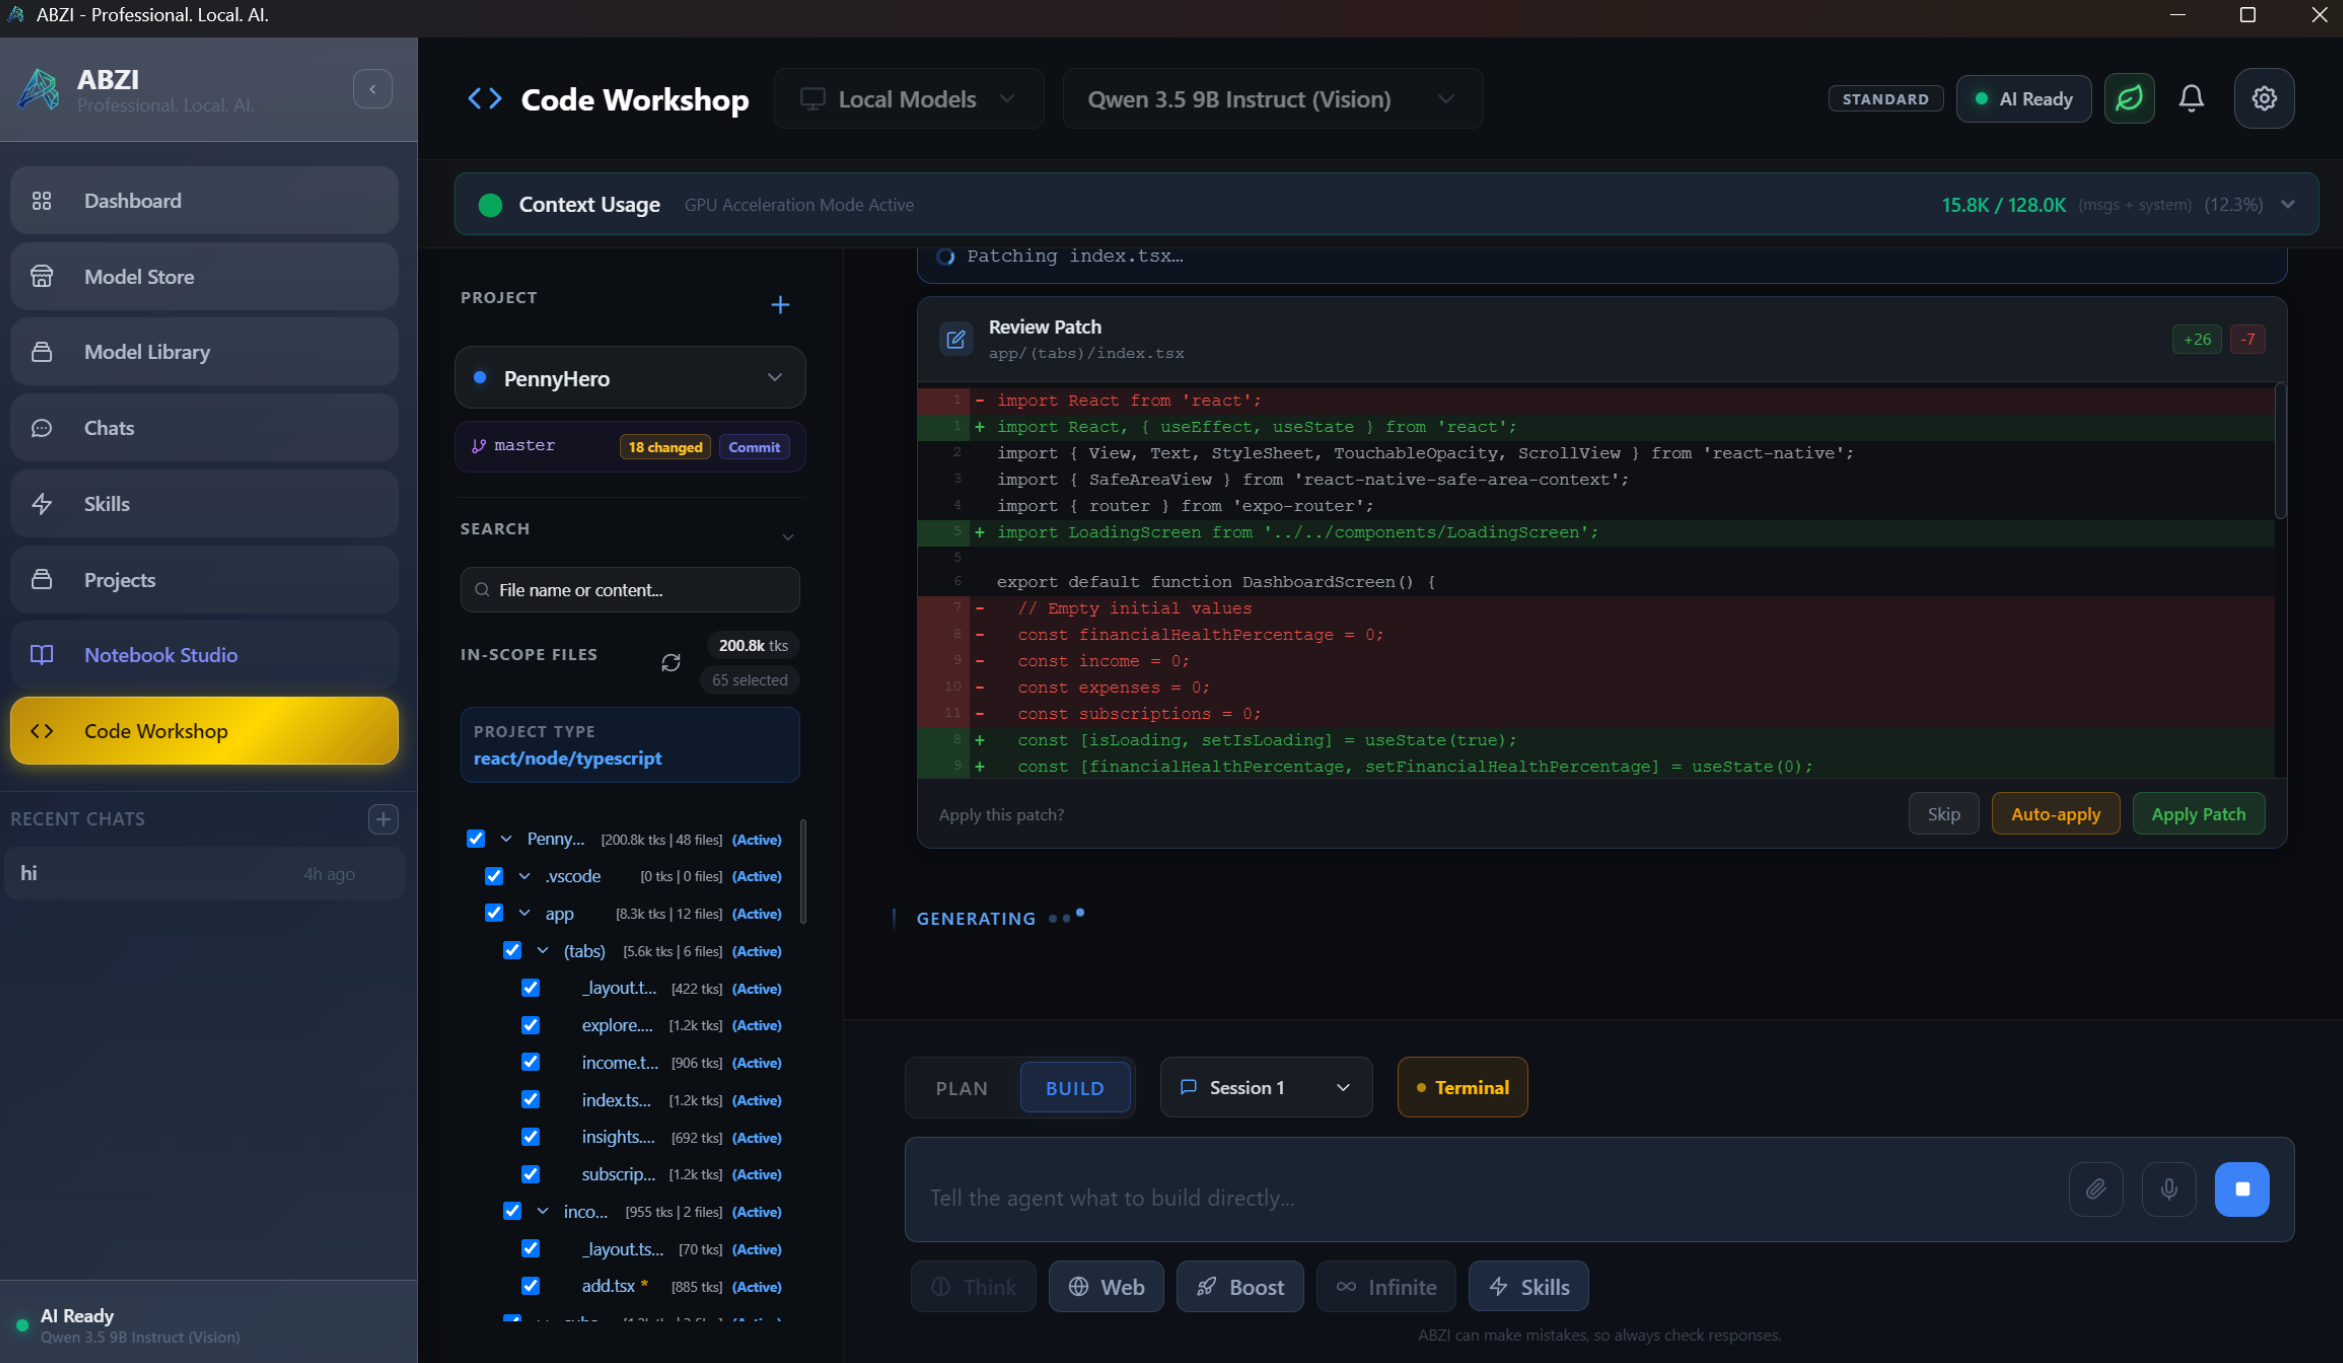Uncheck the insights file checkbox
Viewport: 2343px width, 1363px height.
click(x=531, y=1137)
